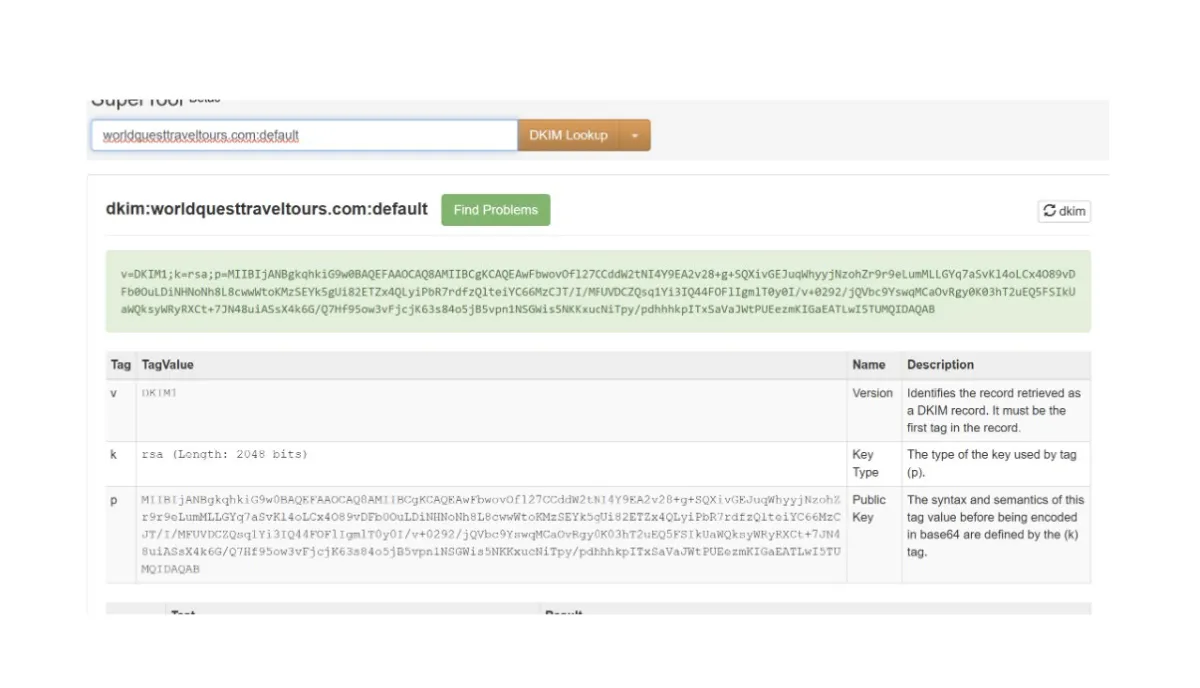Select the DKIM1 tag value cell

coord(491,411)
